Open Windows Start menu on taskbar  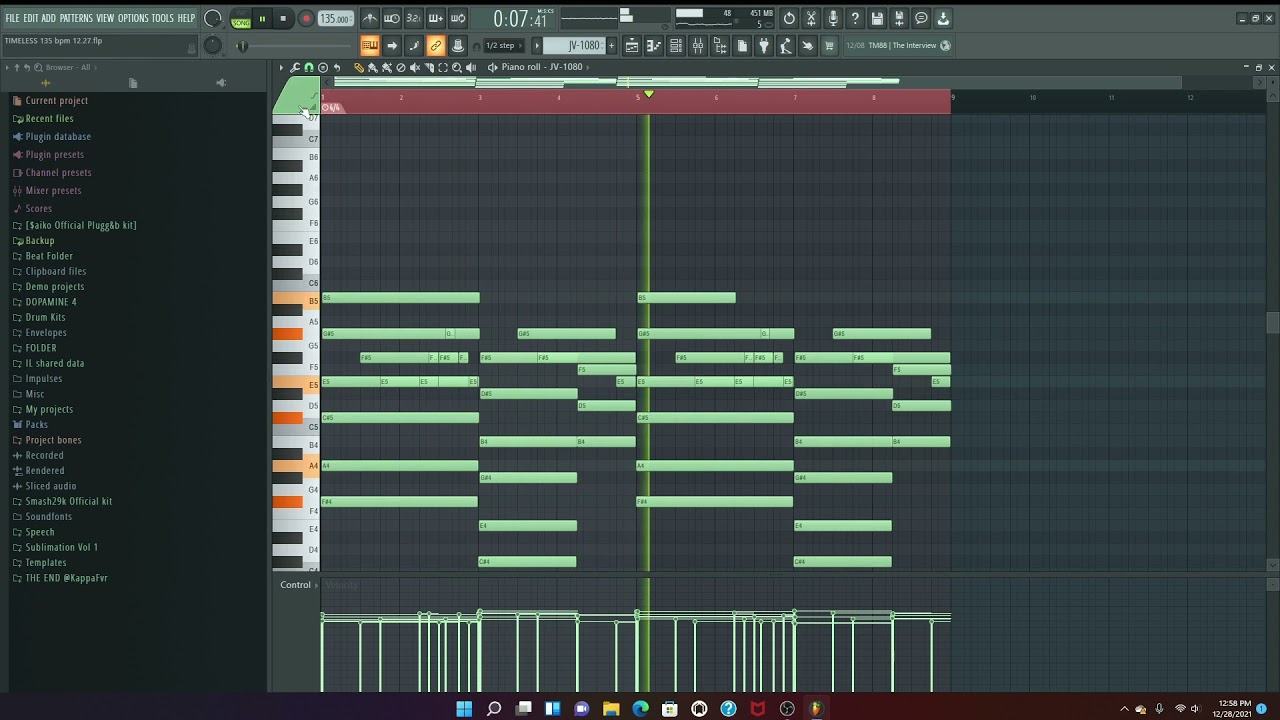464,709
